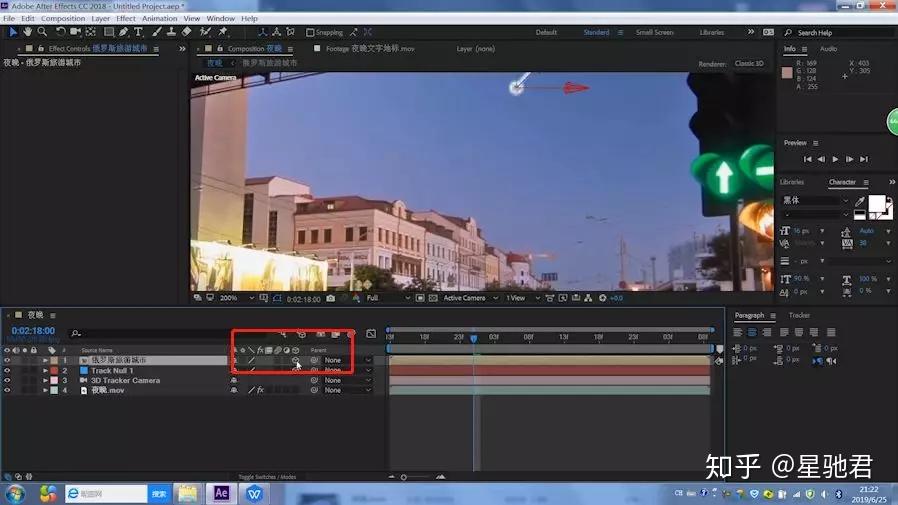Switch to the Small Screen workspace
The image size is (898, 505).
coord(654,32)
